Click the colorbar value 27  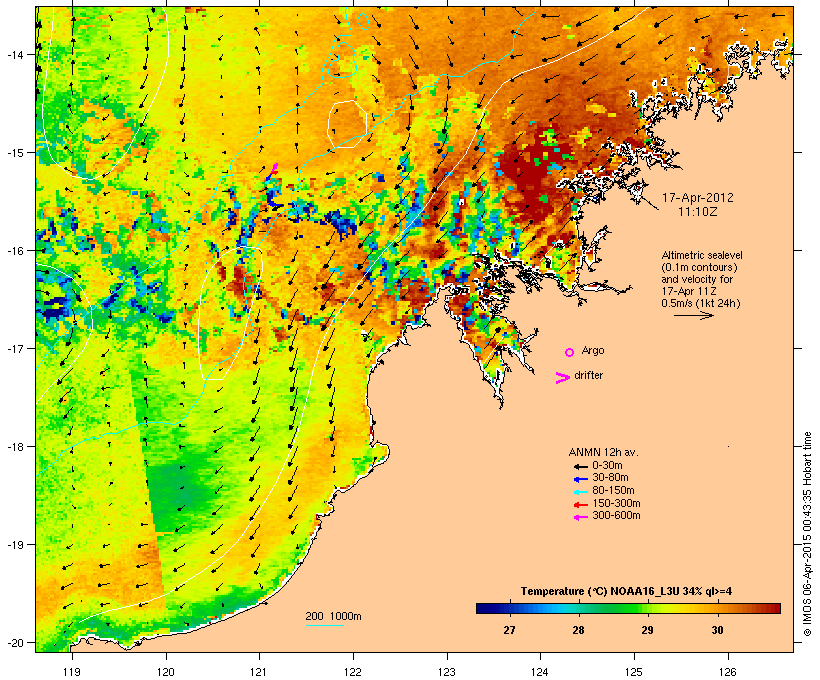(509, 630)
